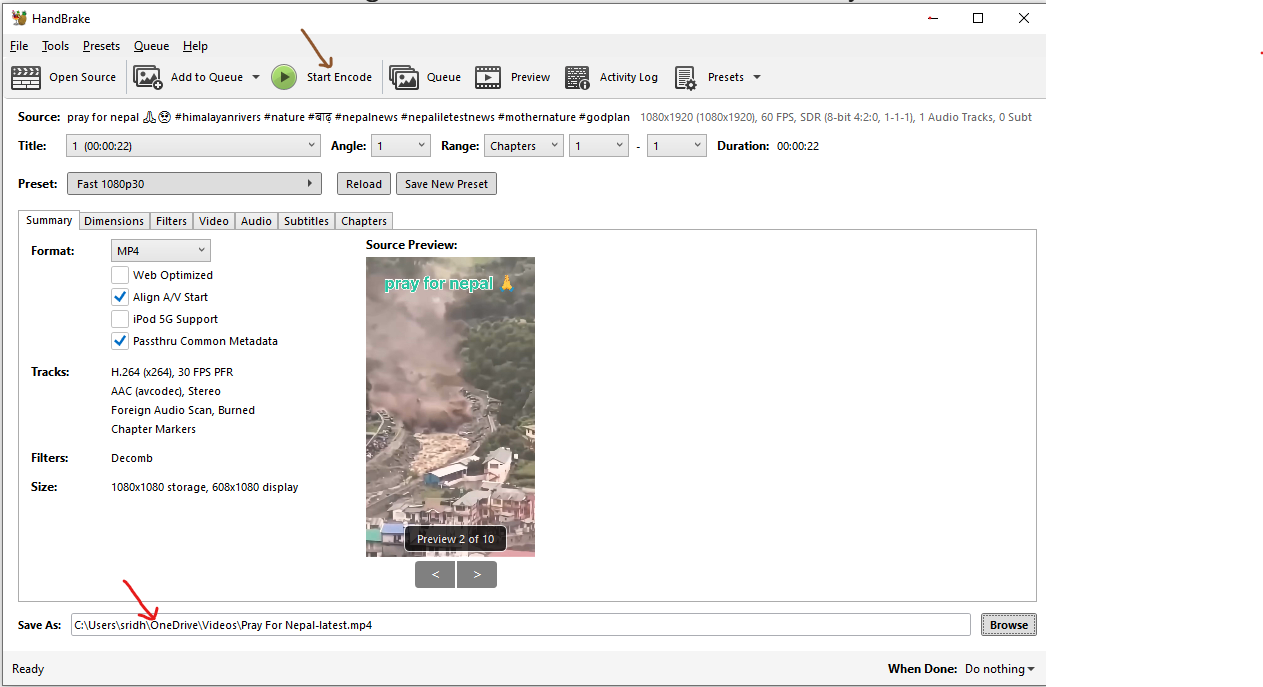1263x687 pixels.
Task: Expand the Format MP4 dropdown
Action: pos(161,251)
